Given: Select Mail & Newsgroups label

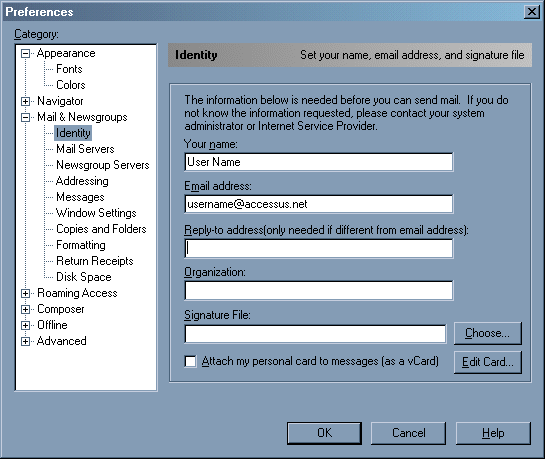Looking at the screenshot, I should (82, 117).
